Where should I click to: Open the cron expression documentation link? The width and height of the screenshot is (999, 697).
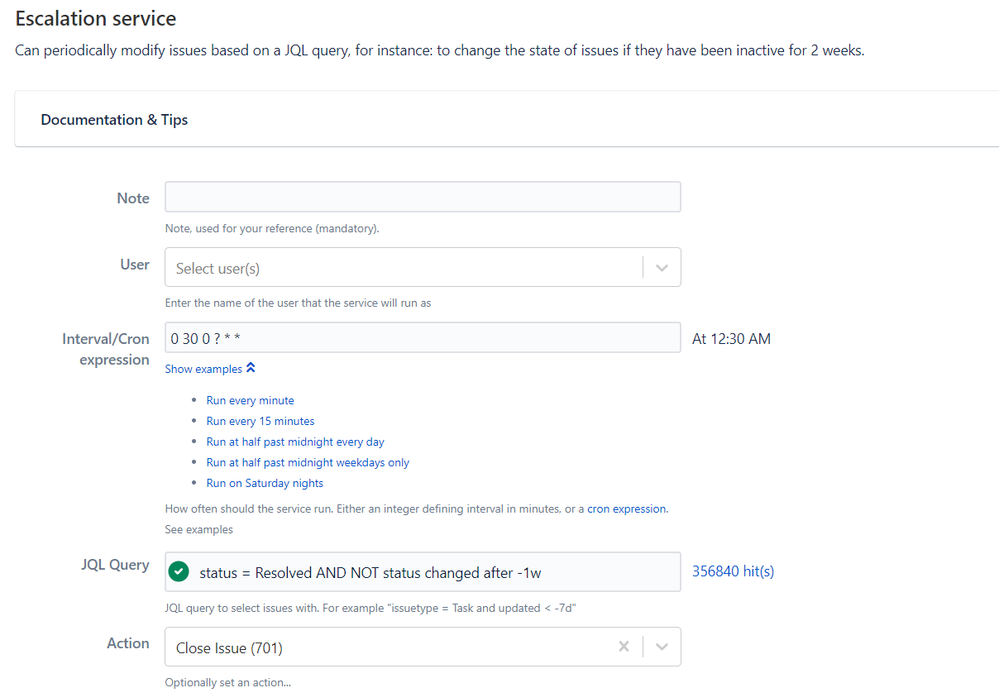[626, 508]
